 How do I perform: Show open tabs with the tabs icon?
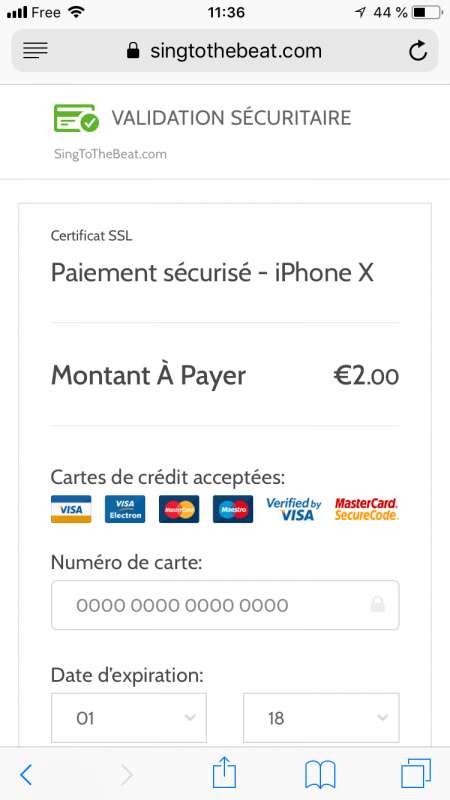(x=416, y=773)
